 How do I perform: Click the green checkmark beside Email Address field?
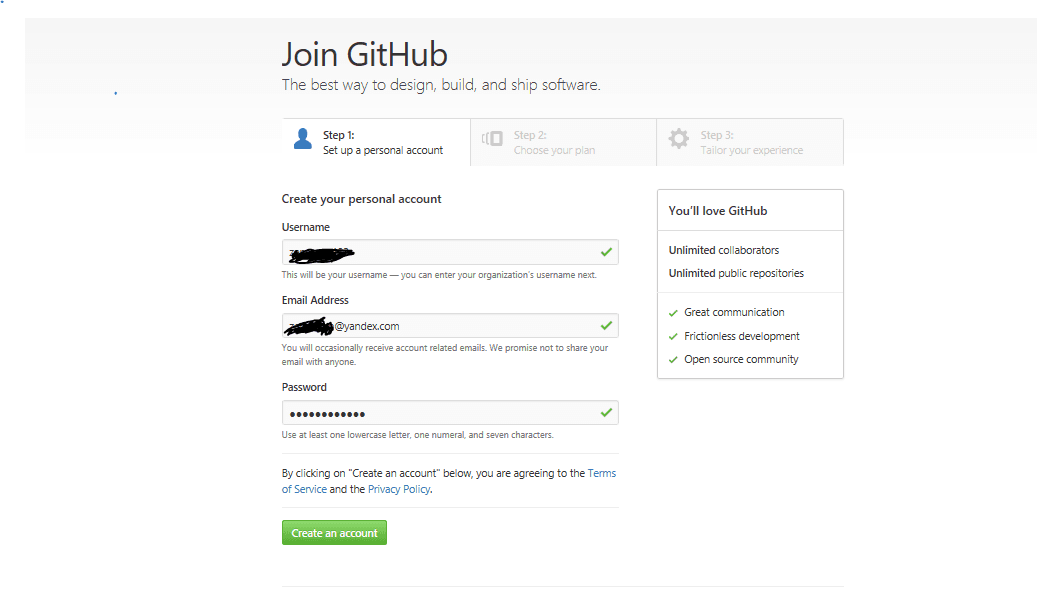tap(606, 325)
